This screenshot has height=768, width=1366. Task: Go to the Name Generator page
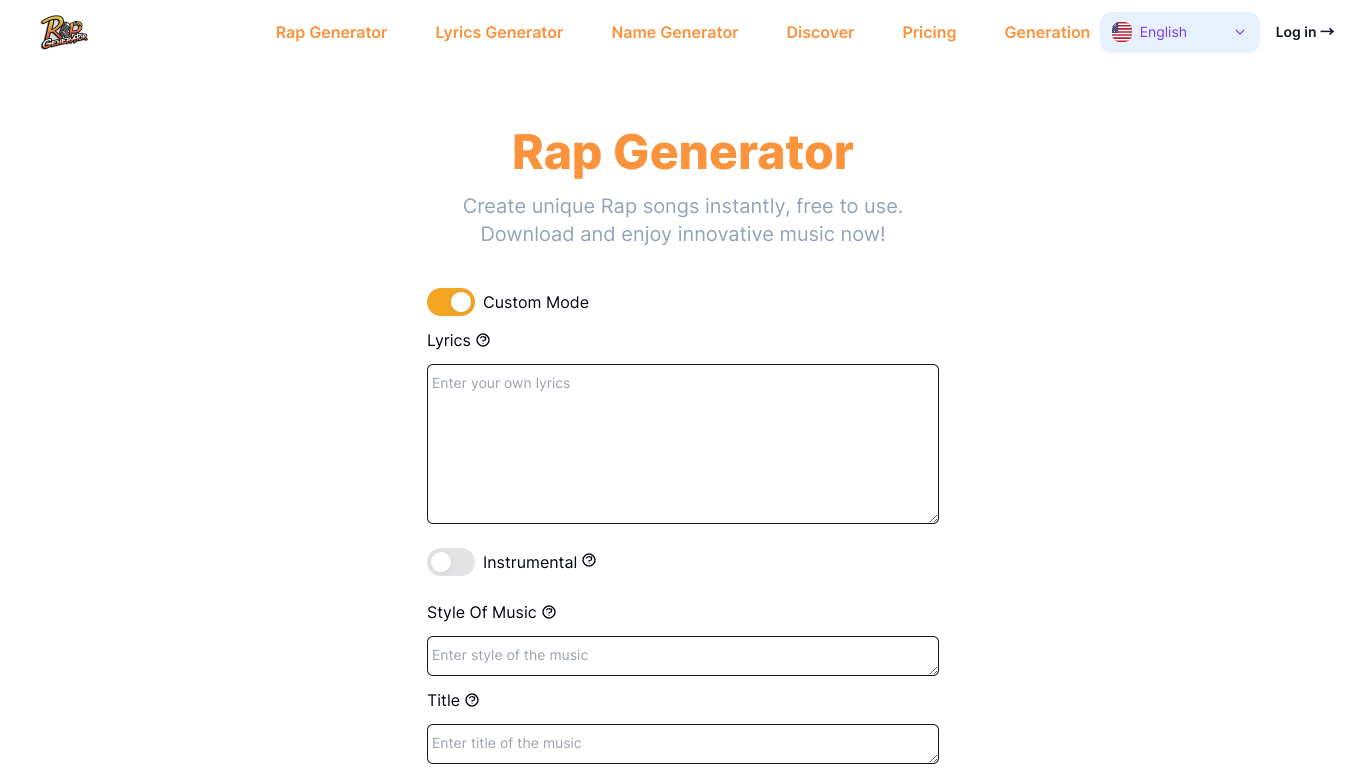[x=675, y=32]
